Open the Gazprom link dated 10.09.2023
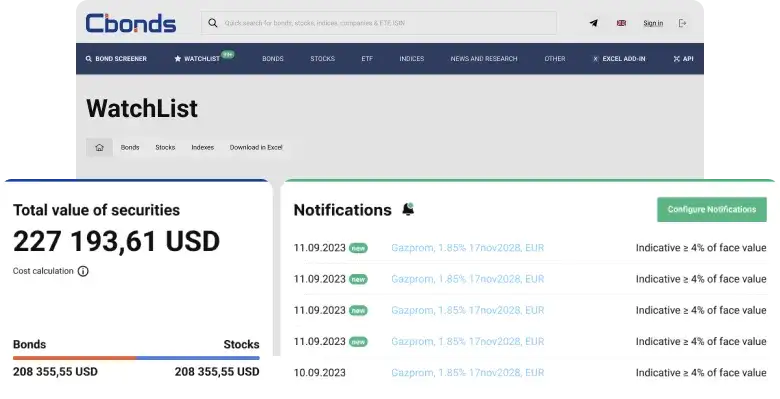This screenshot has height=399, width=780. tap(468, 373)
